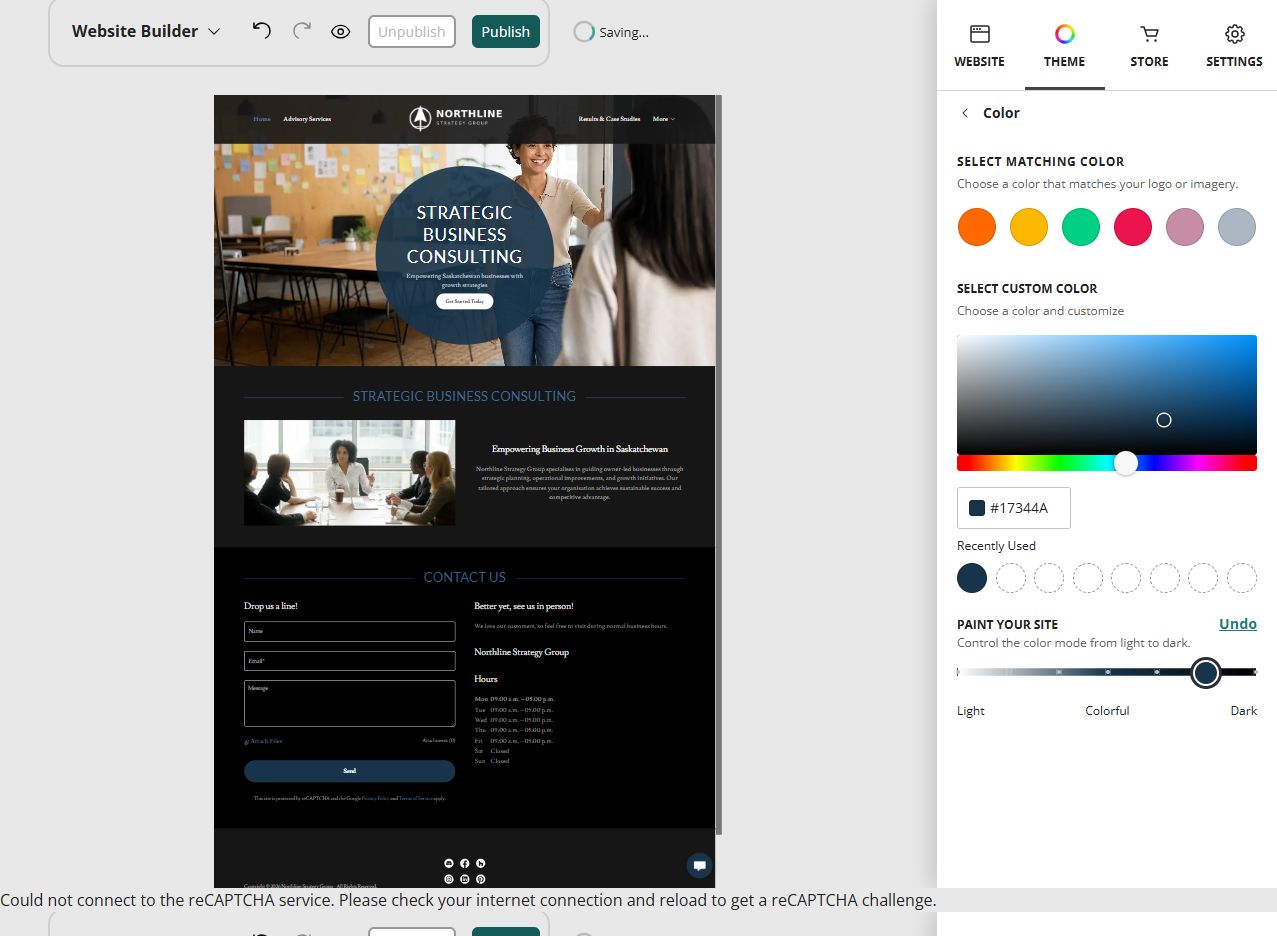Click the Attach Files link

(263, 741)
